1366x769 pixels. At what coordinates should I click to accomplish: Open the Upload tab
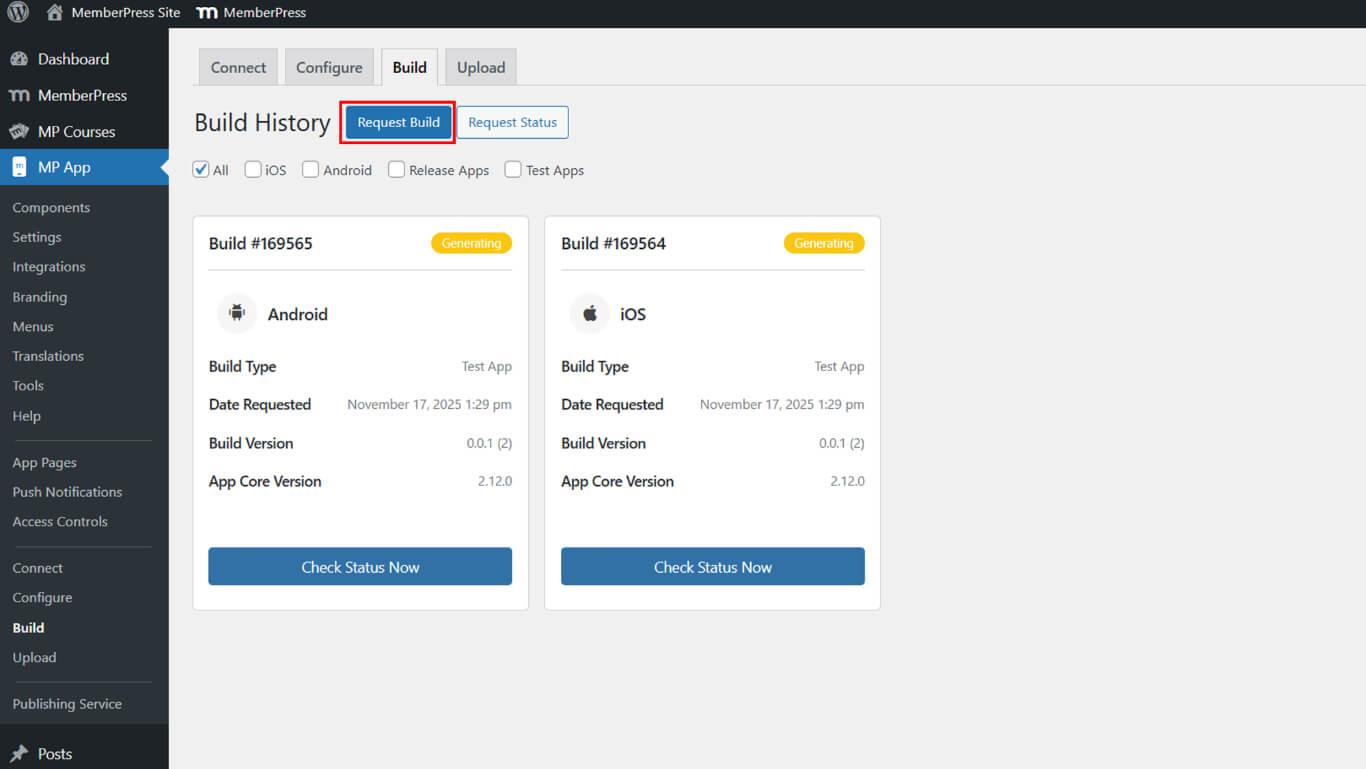pyautogui.click(x=481, y=68)
